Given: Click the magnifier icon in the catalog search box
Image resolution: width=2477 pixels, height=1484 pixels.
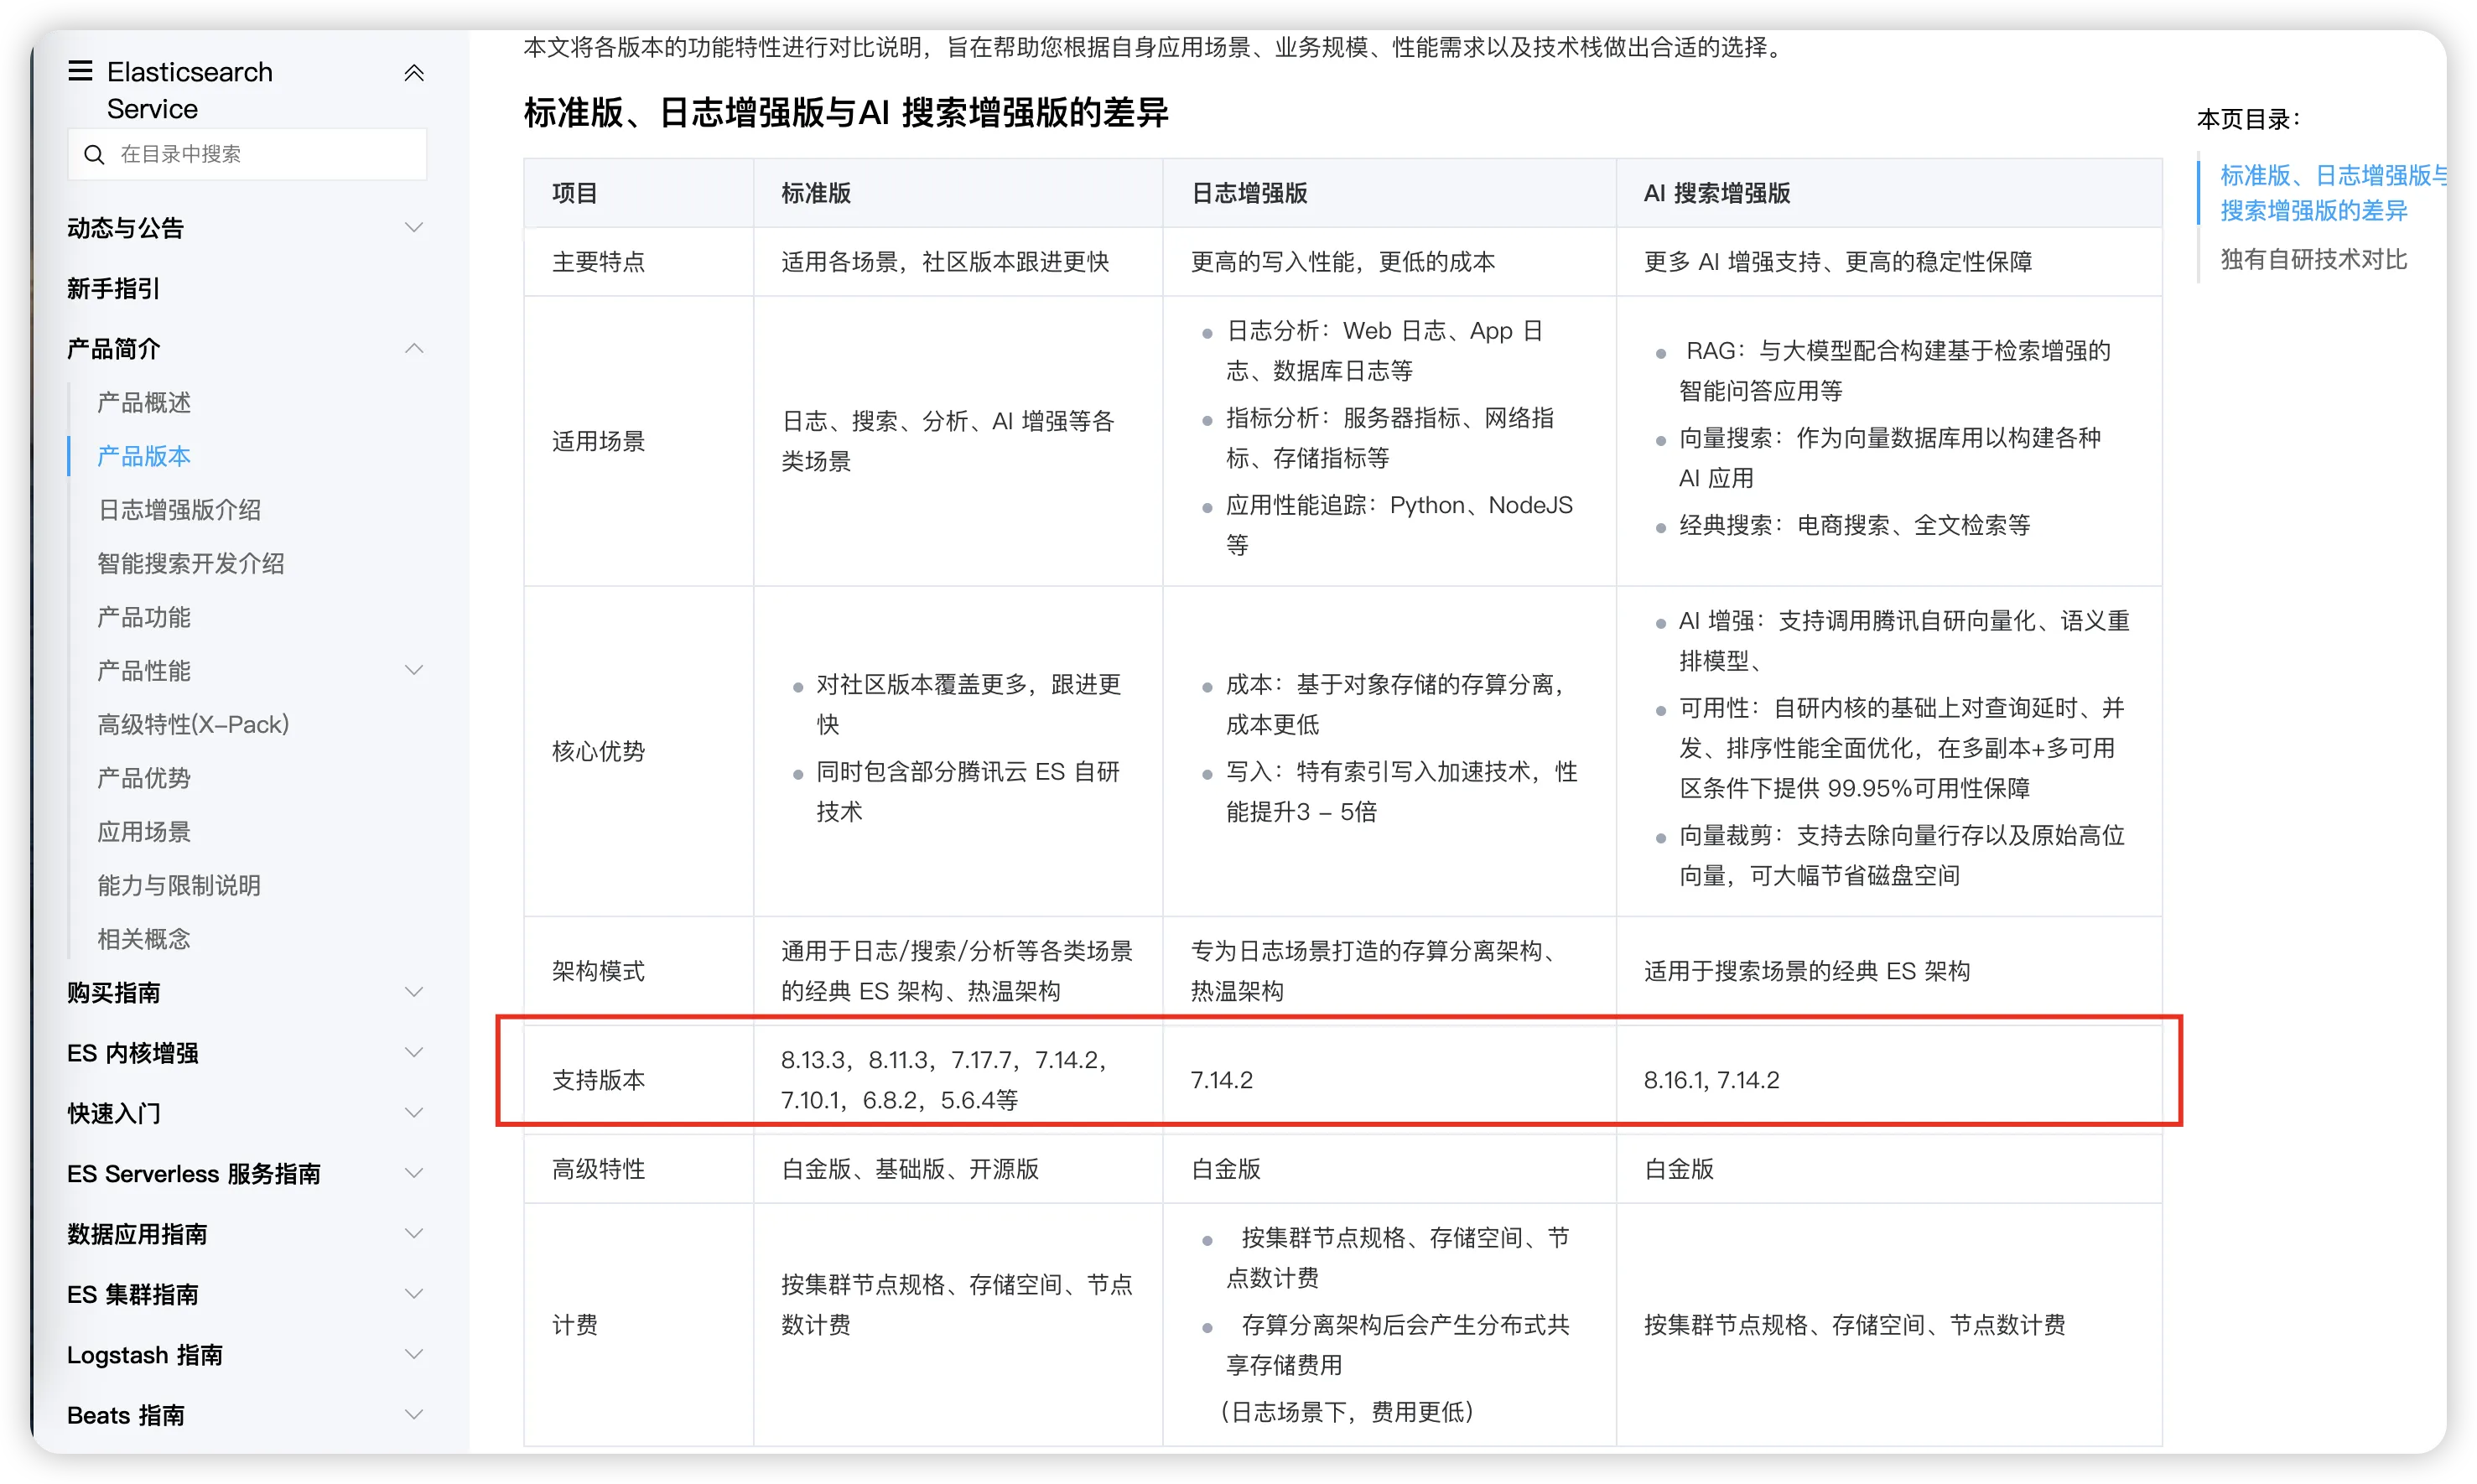Looking at the screenshot, I should [x=94, y=154].
